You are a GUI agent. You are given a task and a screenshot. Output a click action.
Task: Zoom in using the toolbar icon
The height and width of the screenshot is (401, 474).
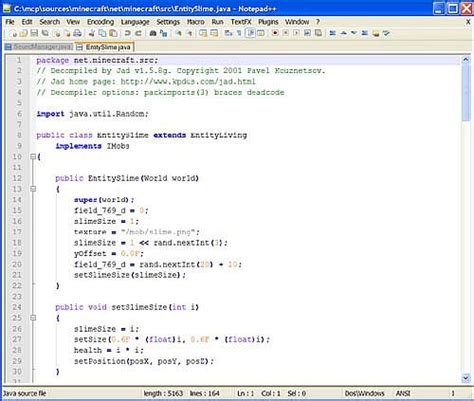click(x=178, y=33)
